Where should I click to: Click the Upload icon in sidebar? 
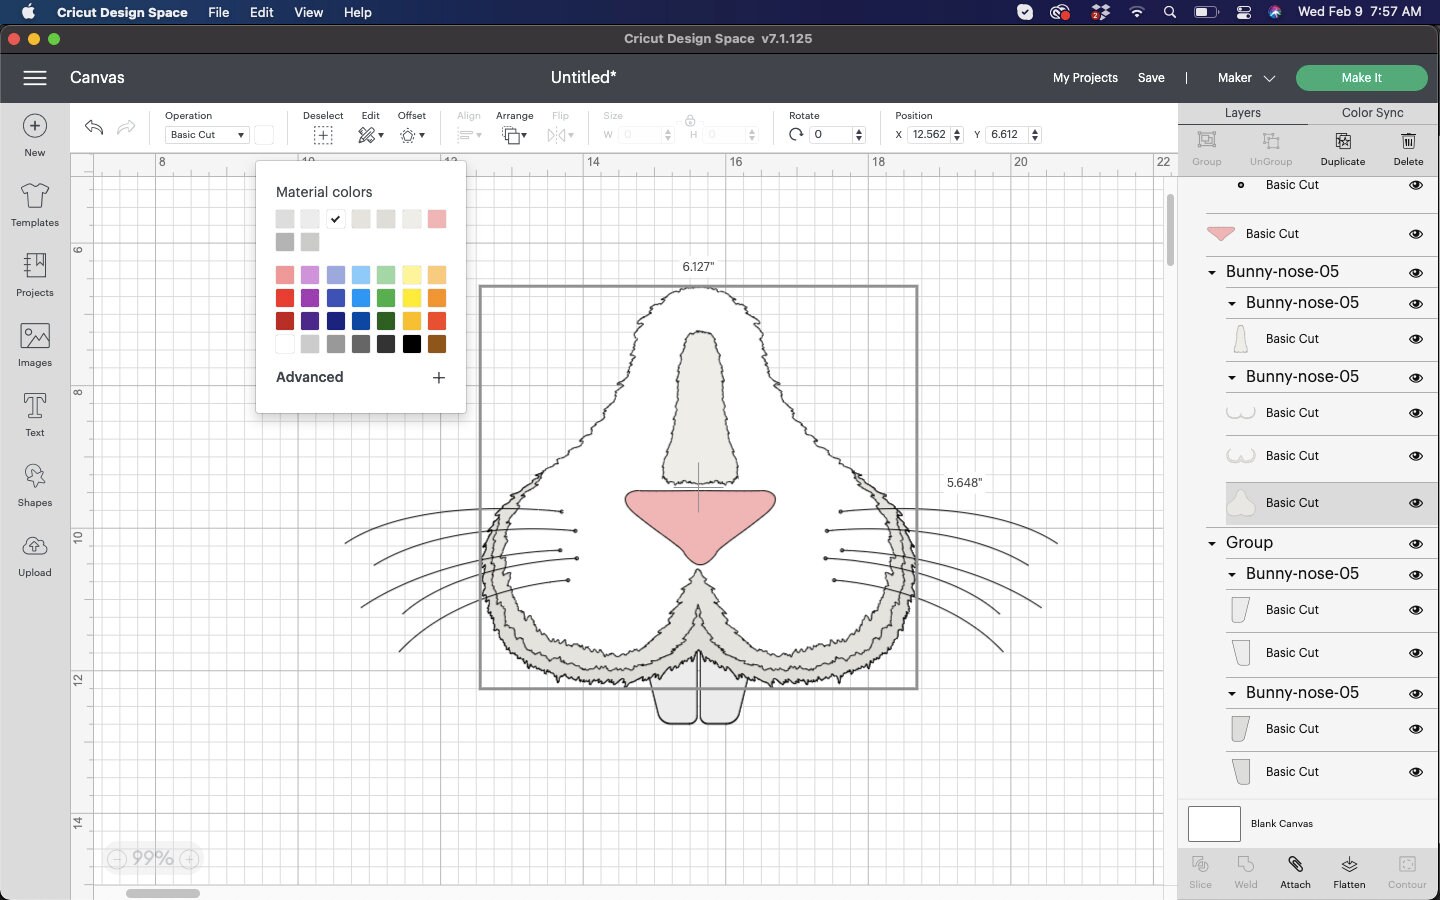tap(34, 556)
